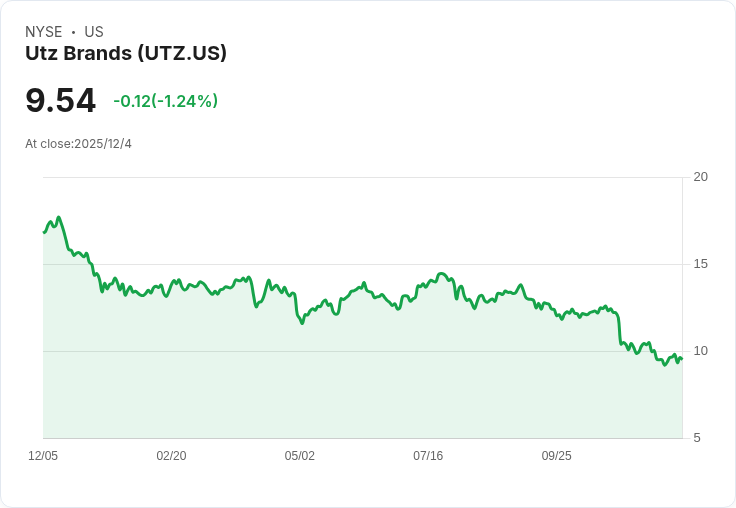
Task: Select the 07/16 date on x-axis
Action: coord(428,456)
